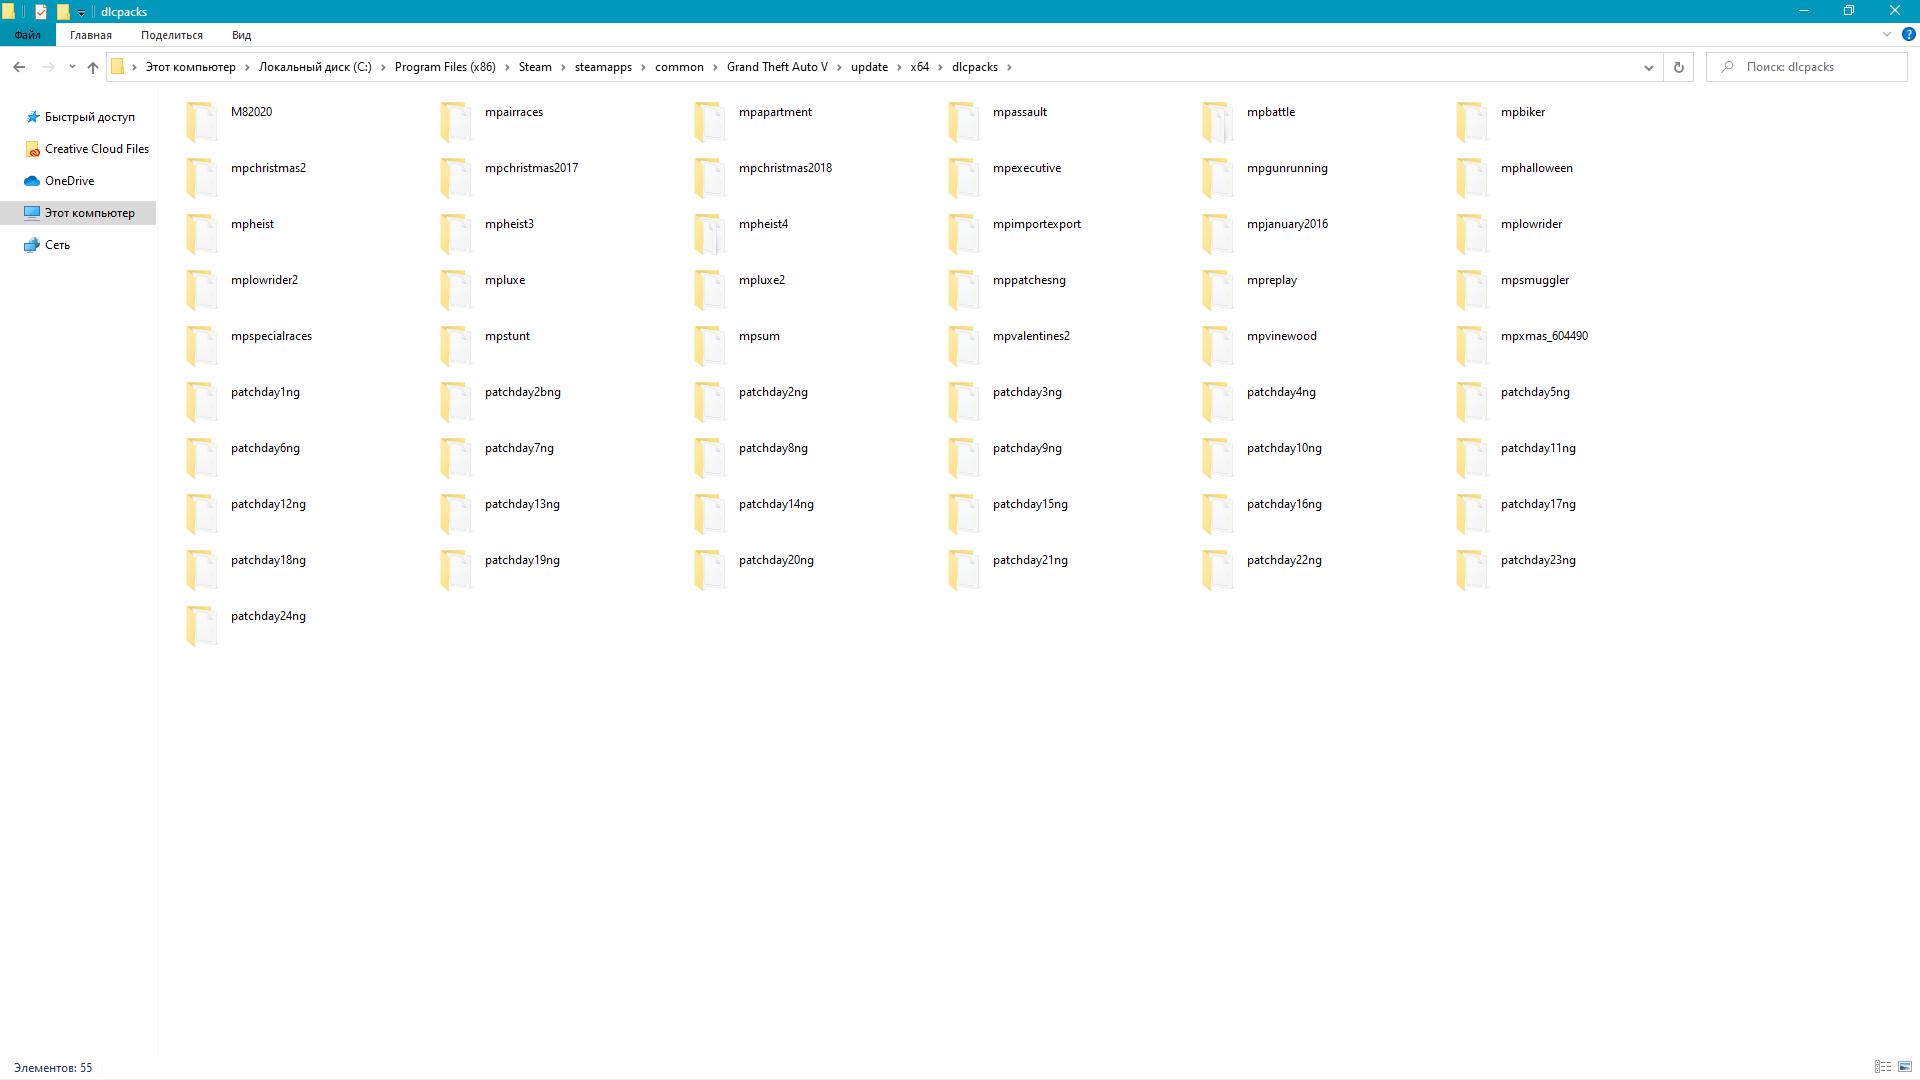Navigate to Этот компьютер breadcrumb

tap(190, 67)
